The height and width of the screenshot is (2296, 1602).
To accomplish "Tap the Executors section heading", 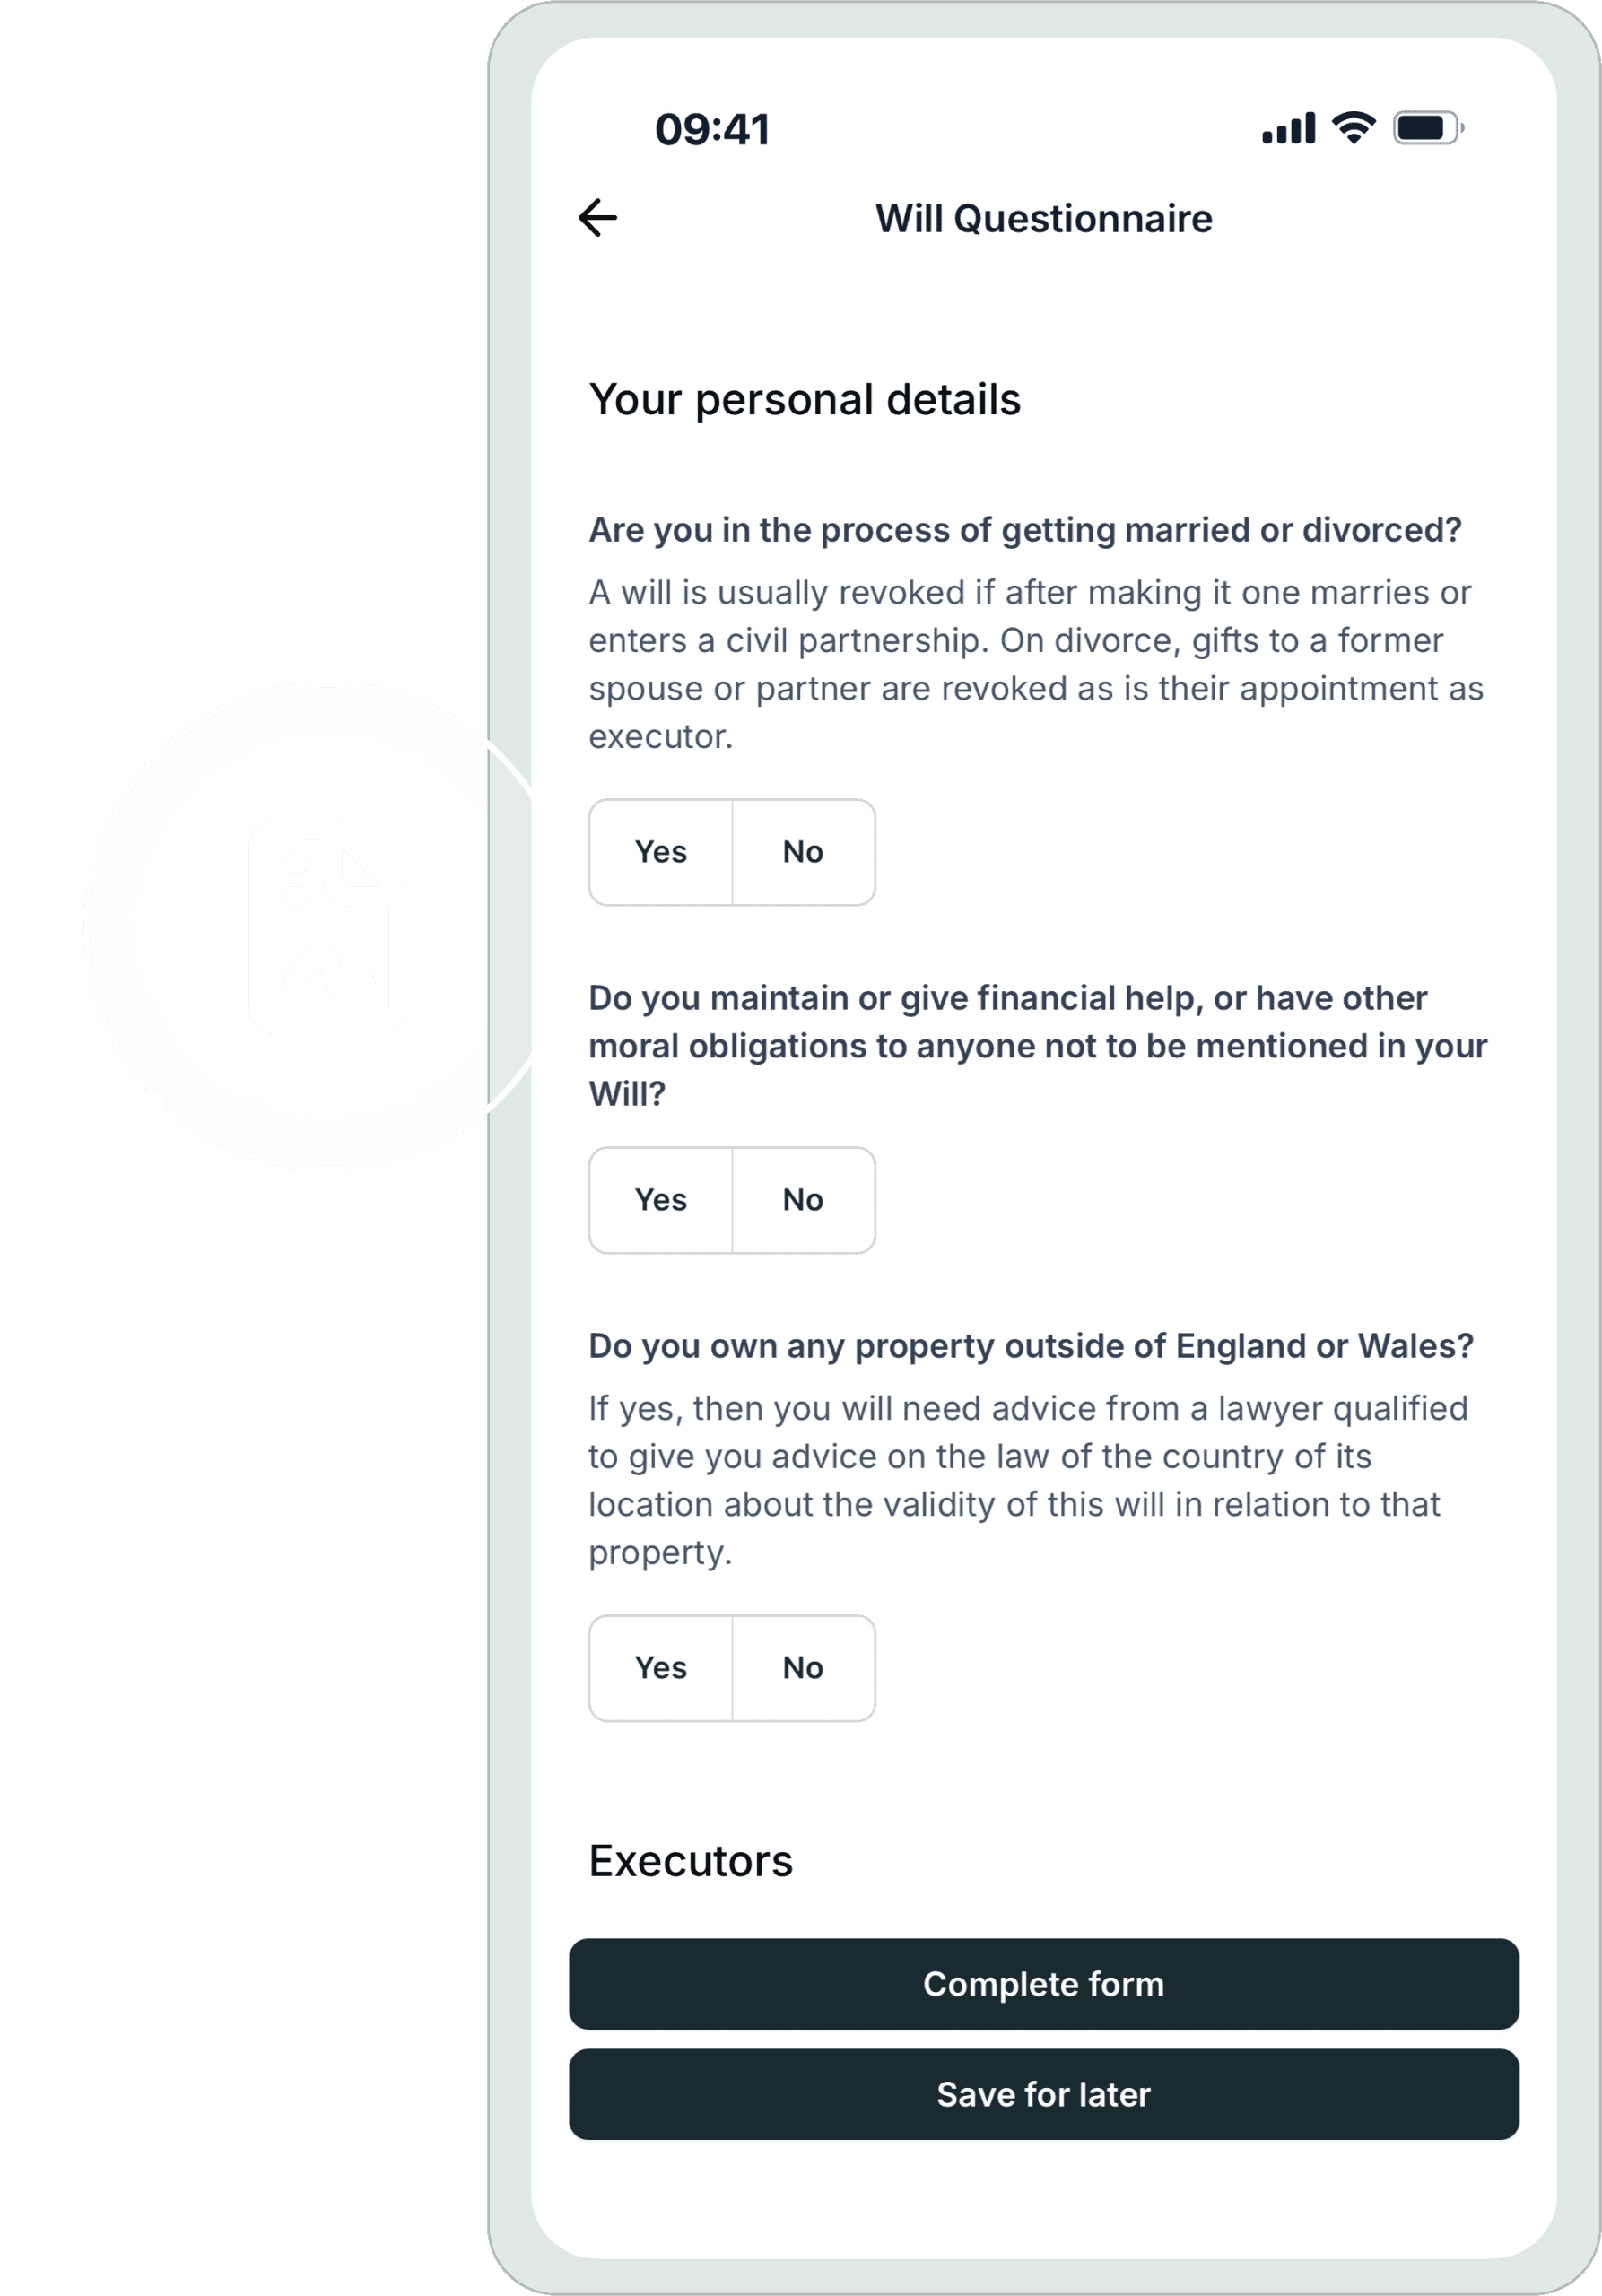I will (x=690, y=1860).
